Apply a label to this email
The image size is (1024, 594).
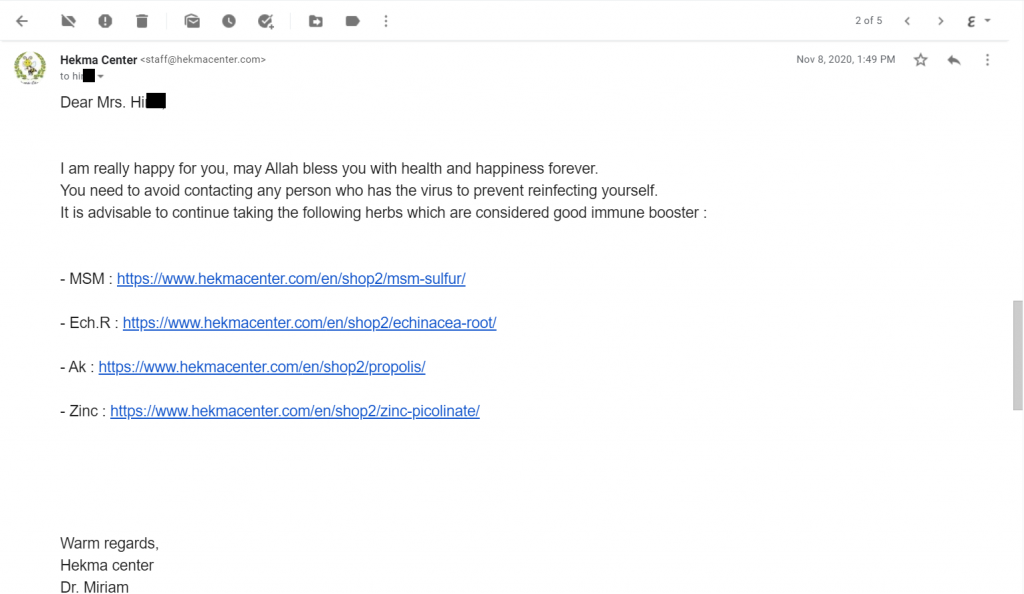(353, 21)
